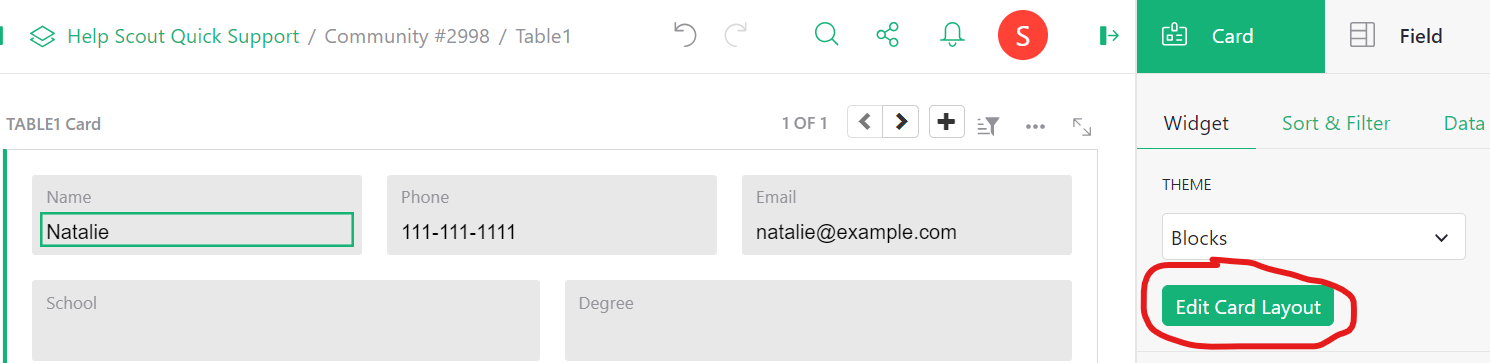Open Help Scout Quick Support breadcrumb link
The width and height of the screenshot is (1490, 363).
(183, 37)
